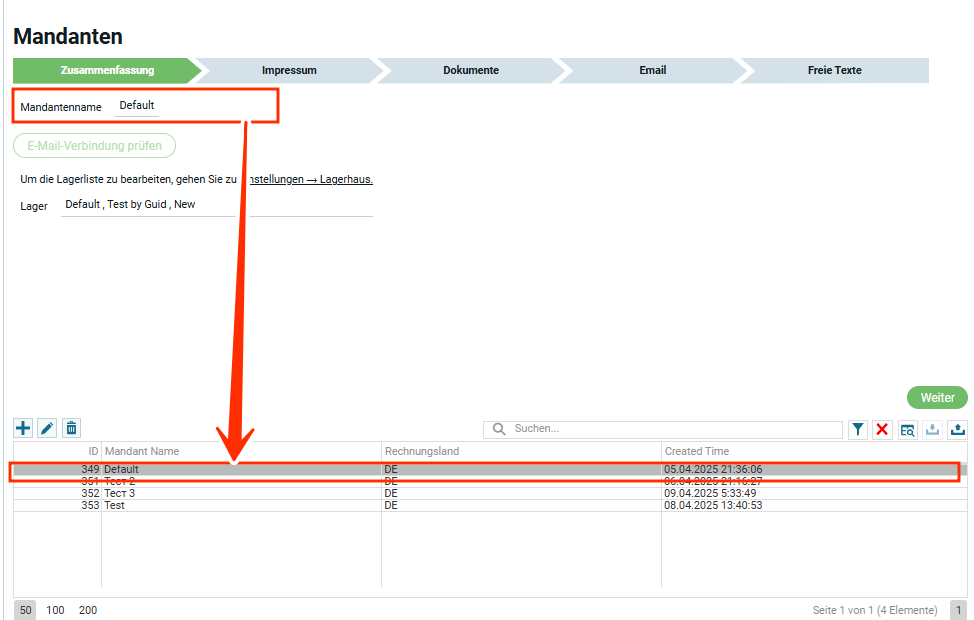
Task: Set page size to 100
Action: [x=56, y=610]
